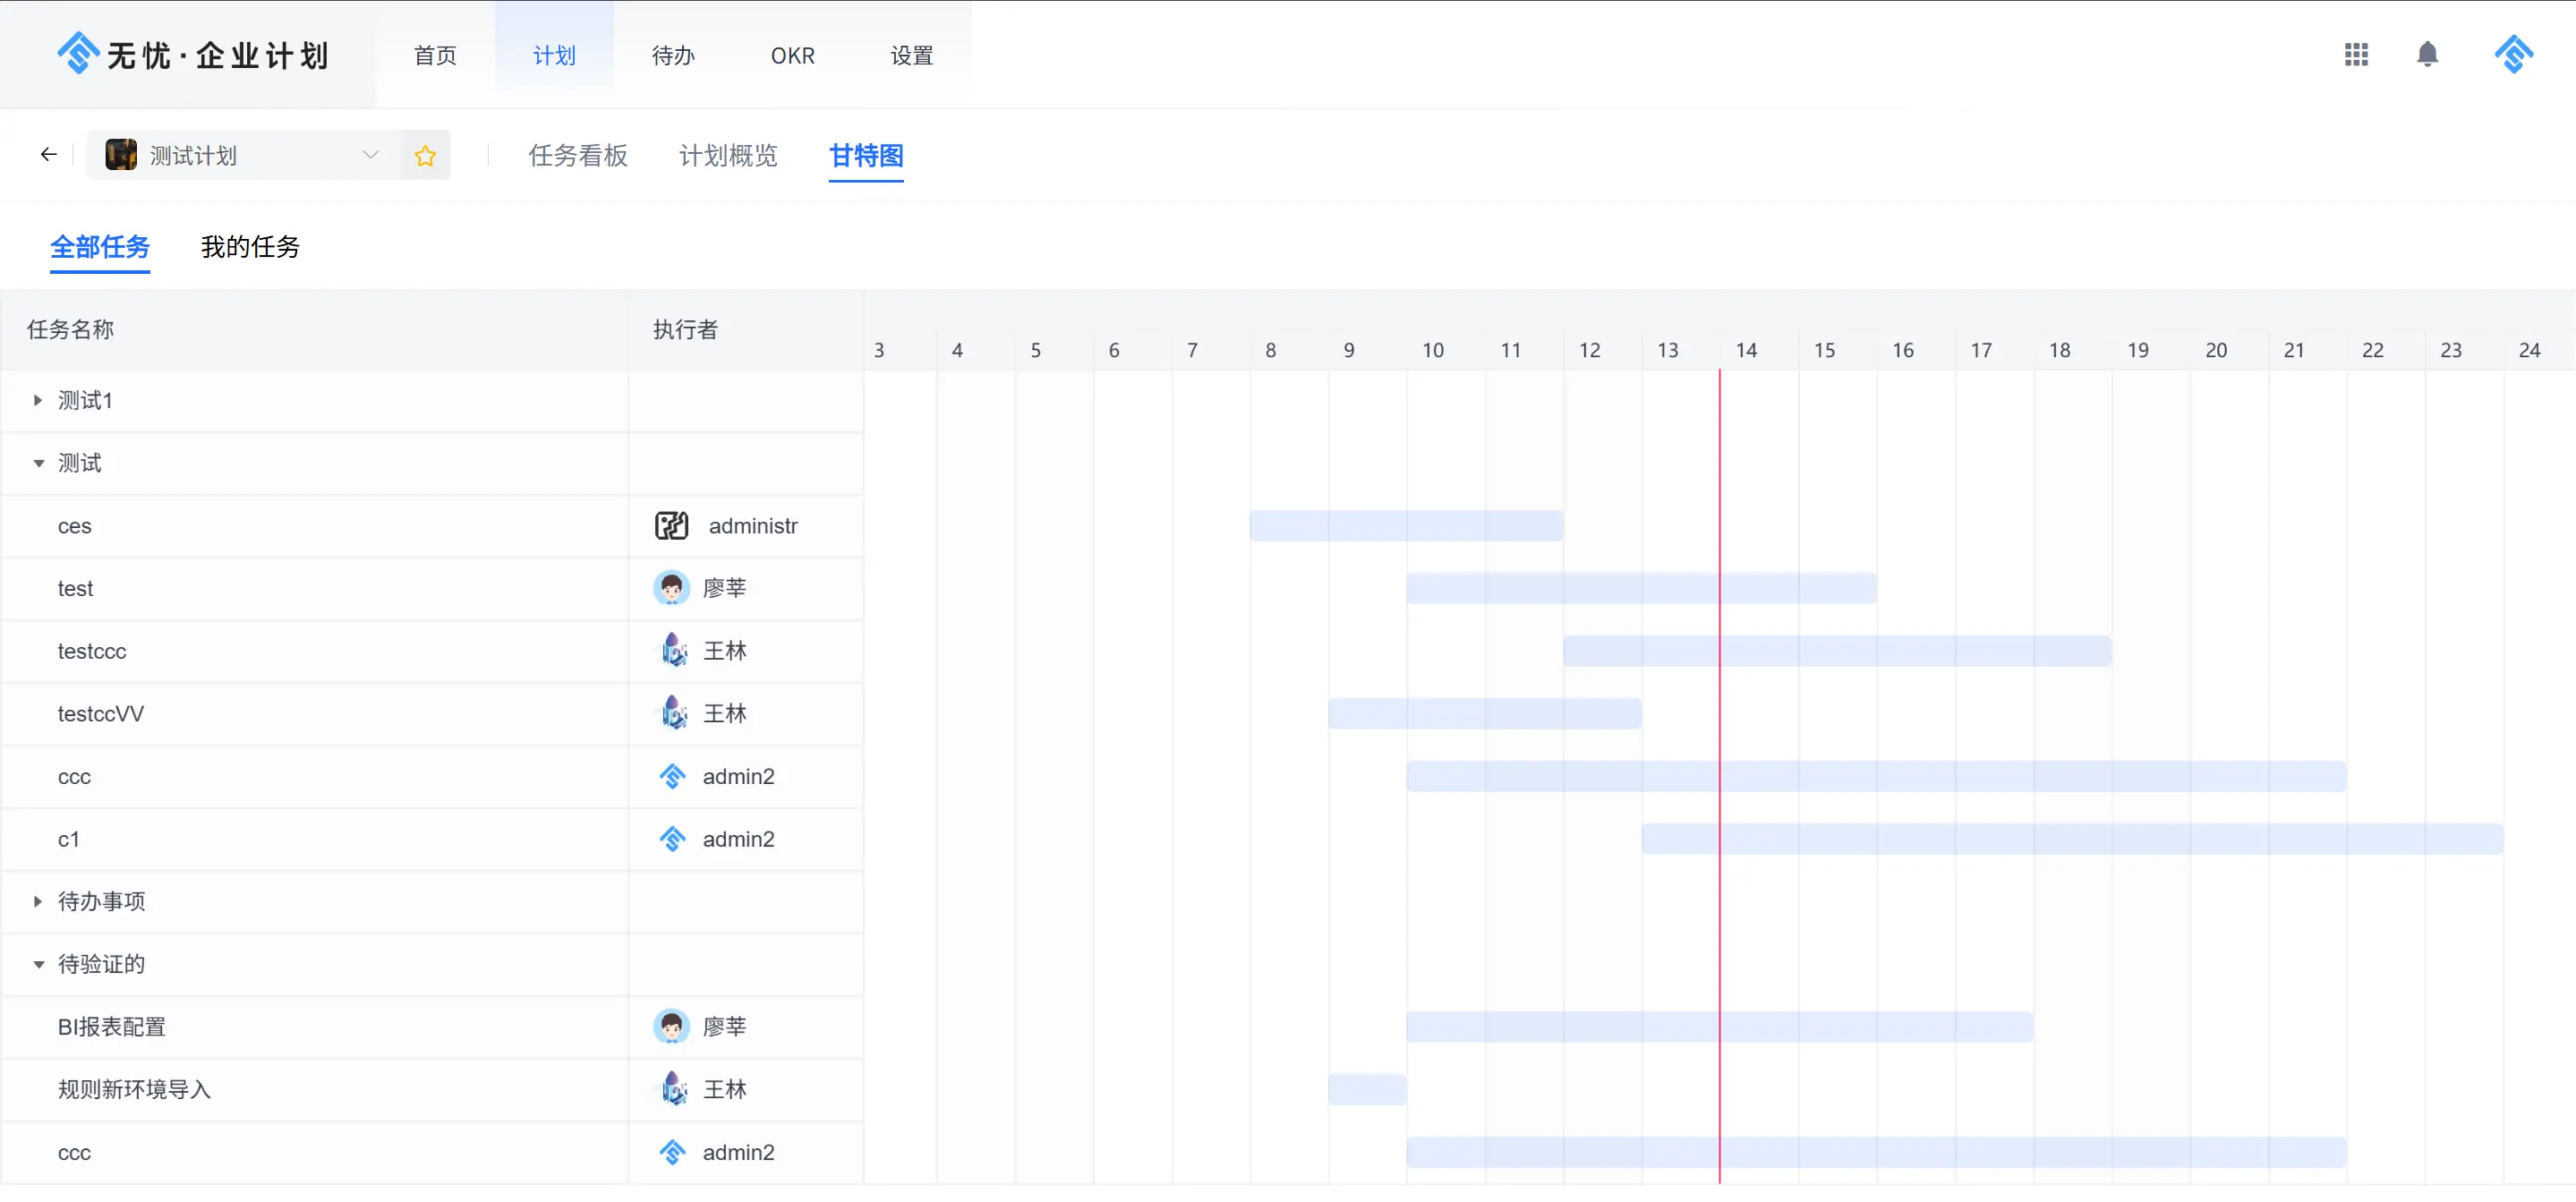Click the testccVV gantt bar
This screenshot has height=1202, width=2576.
pyautogui.click(x=1485, y=714)
